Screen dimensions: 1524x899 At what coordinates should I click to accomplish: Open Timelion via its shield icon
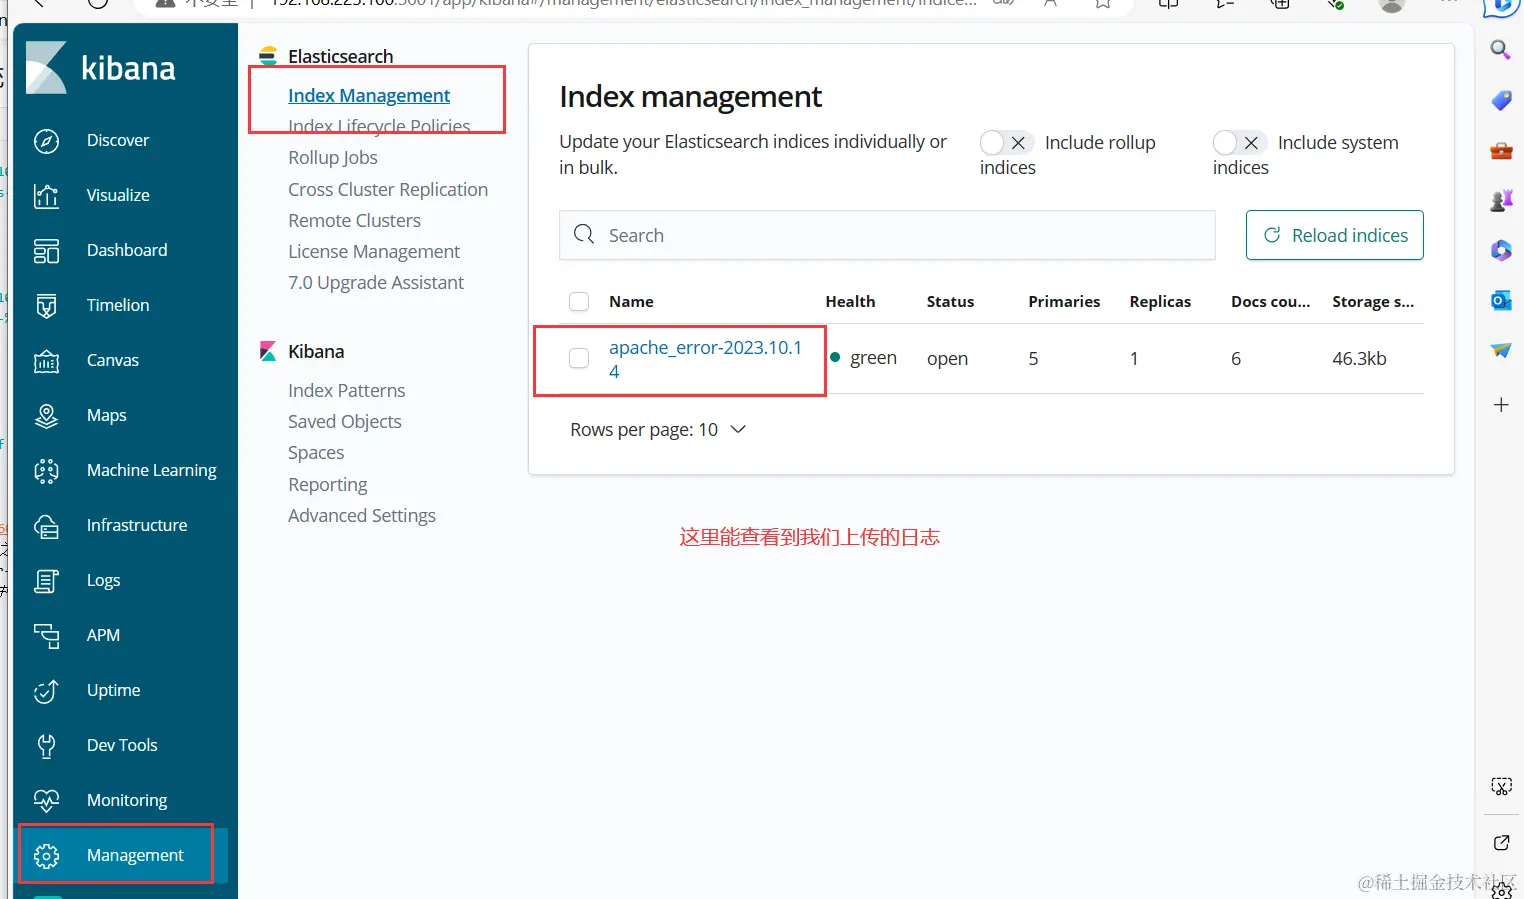coord(47,306)
